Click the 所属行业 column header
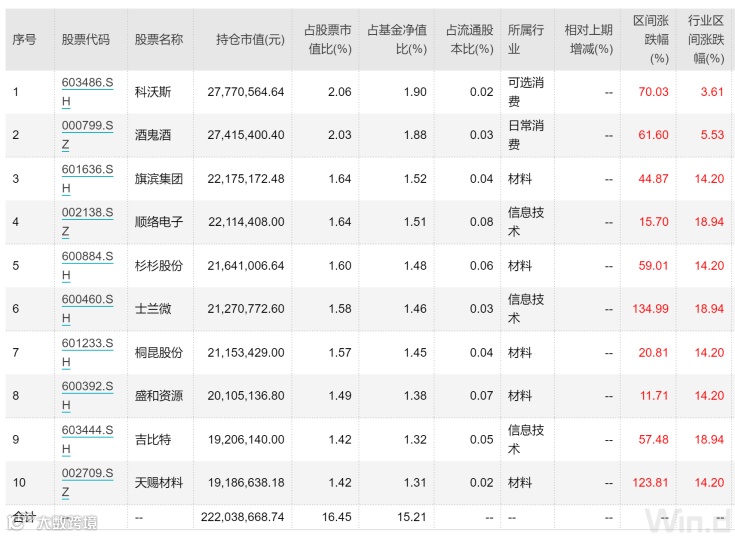 (526, 39)
